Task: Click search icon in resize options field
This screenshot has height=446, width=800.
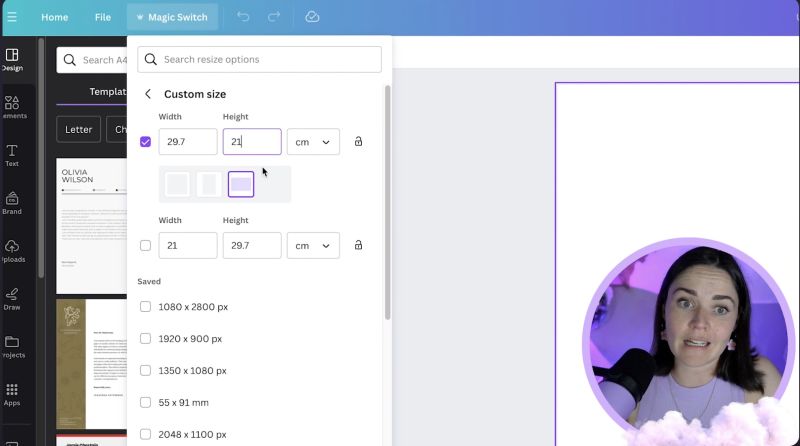Action: (x=151, y=60)
